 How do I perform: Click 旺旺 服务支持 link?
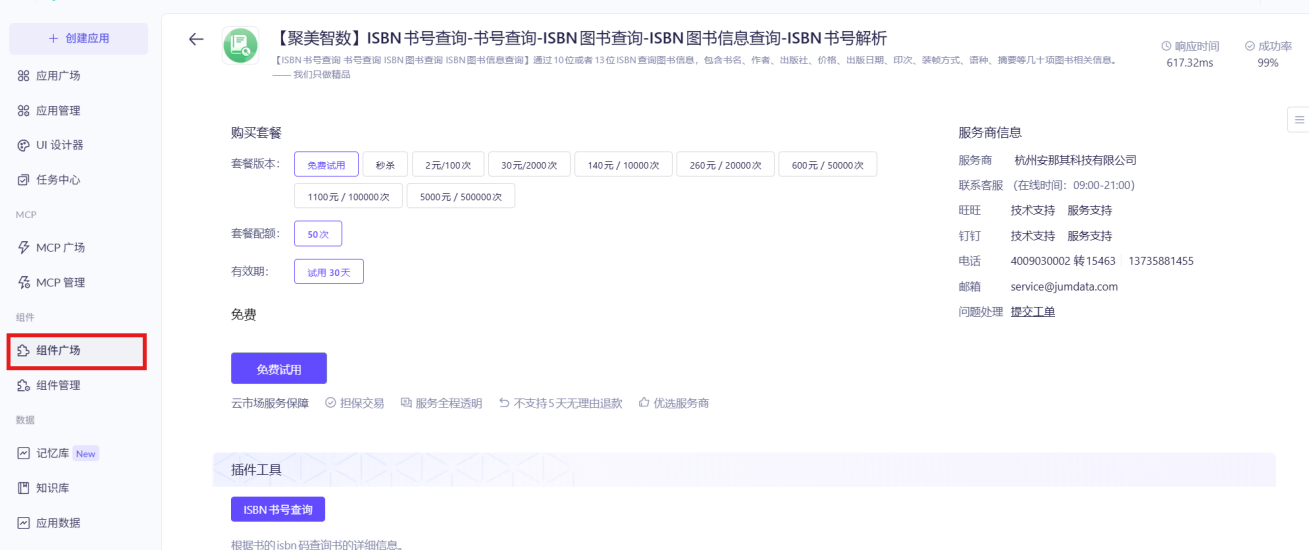click(x=1089, y=211)
